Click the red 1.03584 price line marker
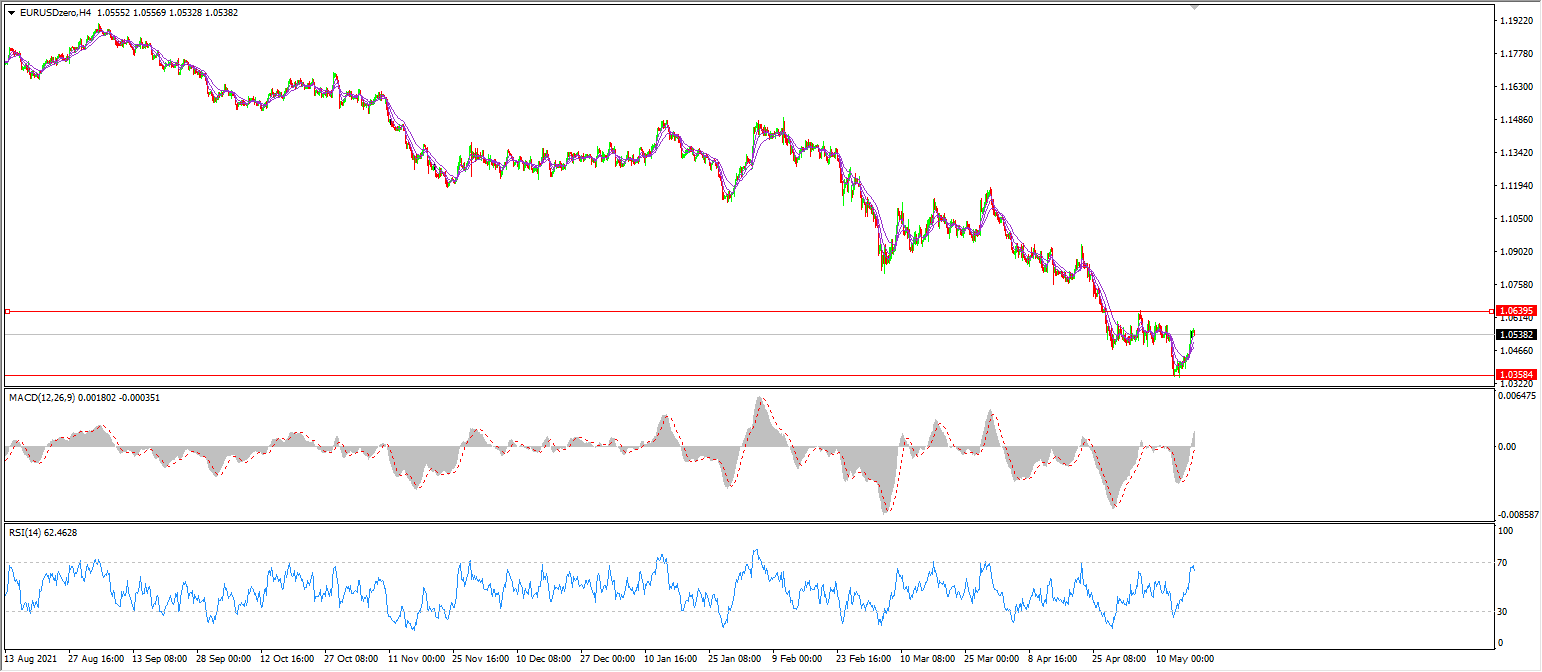 tap(1516, 375)
